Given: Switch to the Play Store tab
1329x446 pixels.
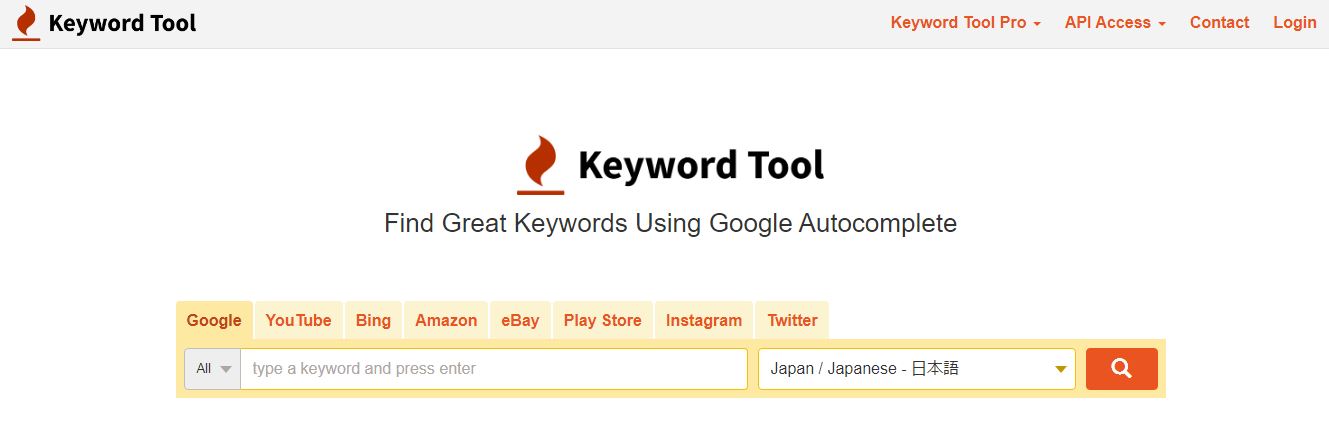Looking at the screenshot, I should tap(602, 320).
